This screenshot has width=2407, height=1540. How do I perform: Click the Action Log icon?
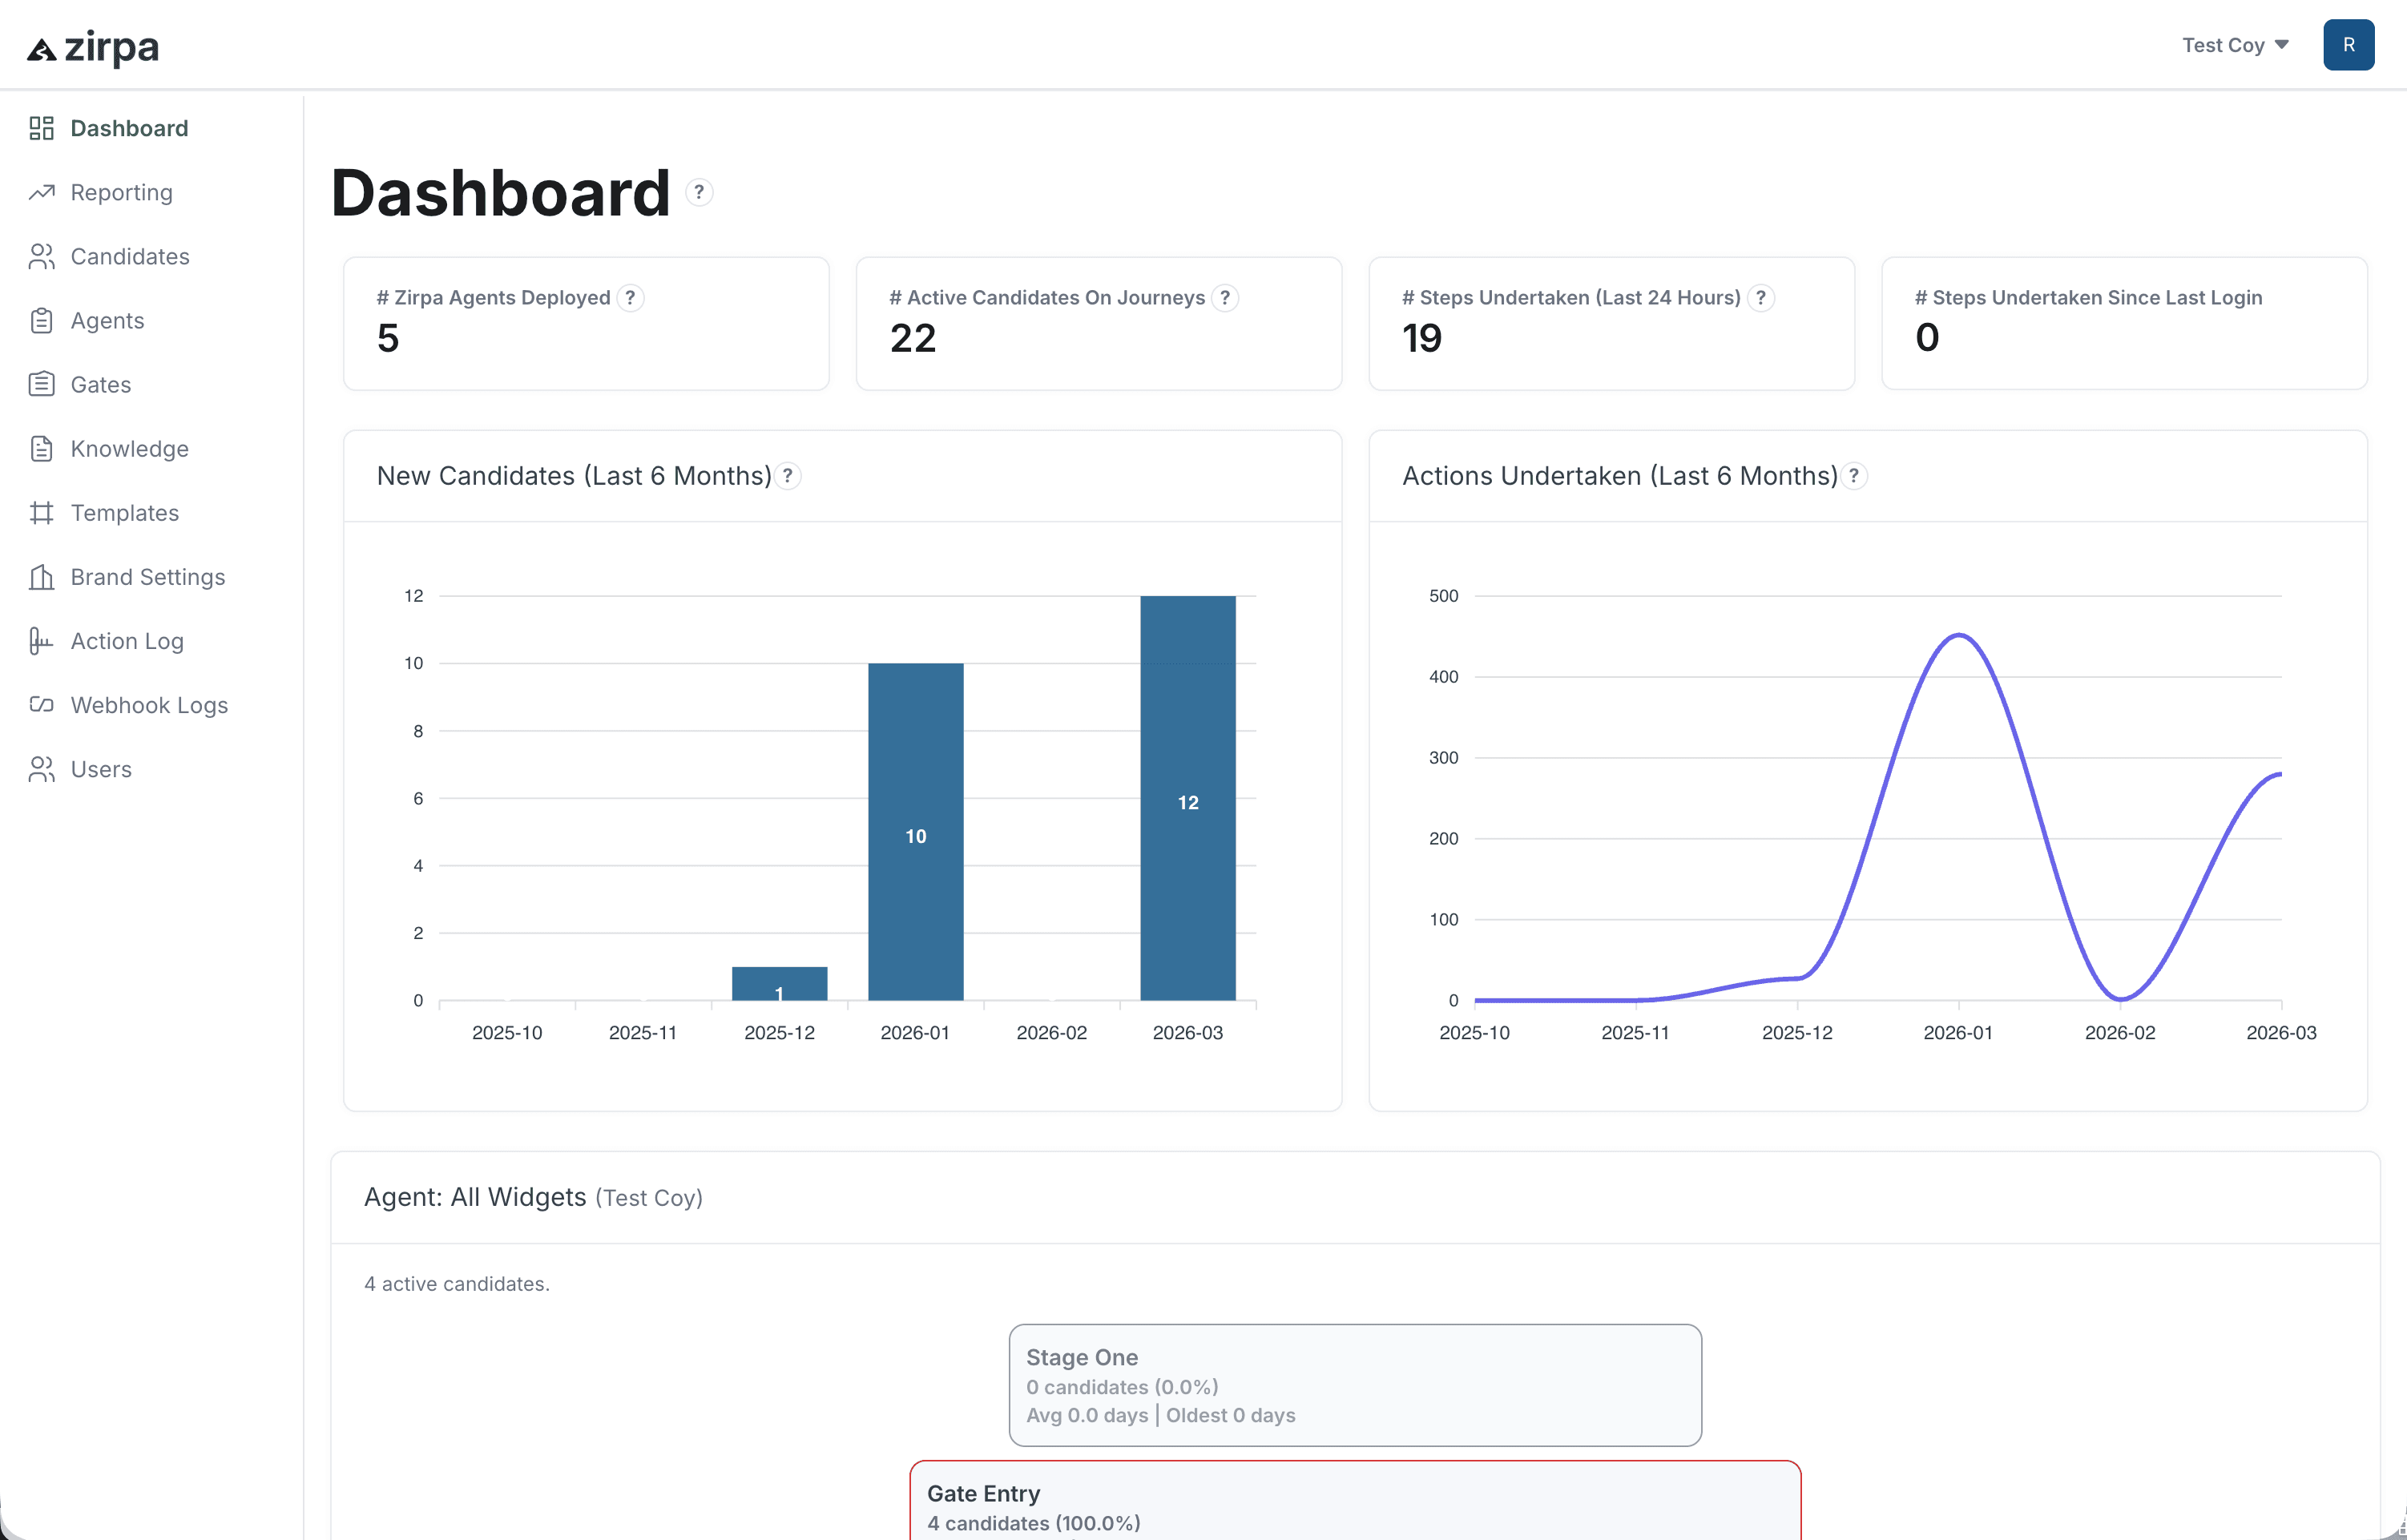pyautogui.click(x=41, y=641)
